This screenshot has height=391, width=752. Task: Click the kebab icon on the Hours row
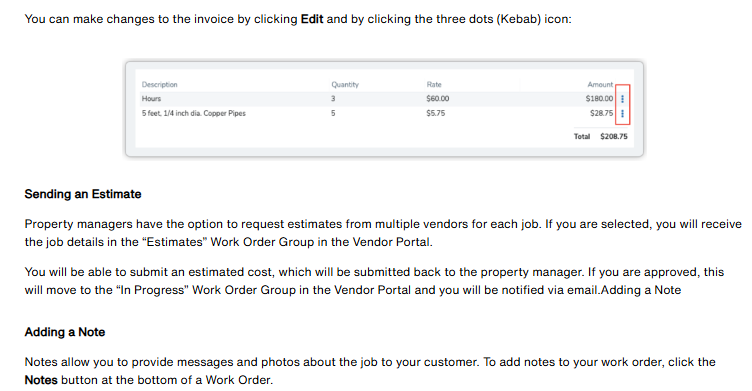pyautogui.click(x=623, y=99)
